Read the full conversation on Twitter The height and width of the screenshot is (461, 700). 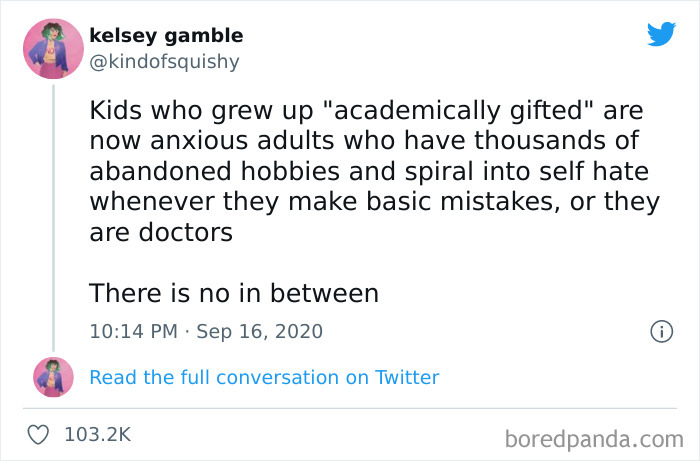tap(264, 377)
